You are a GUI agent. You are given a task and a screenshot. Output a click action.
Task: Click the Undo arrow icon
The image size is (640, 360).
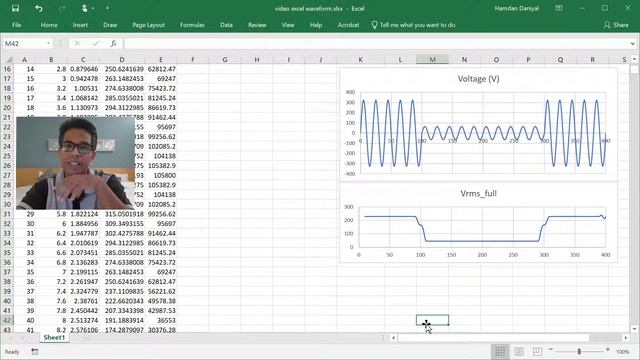[39, 8]
